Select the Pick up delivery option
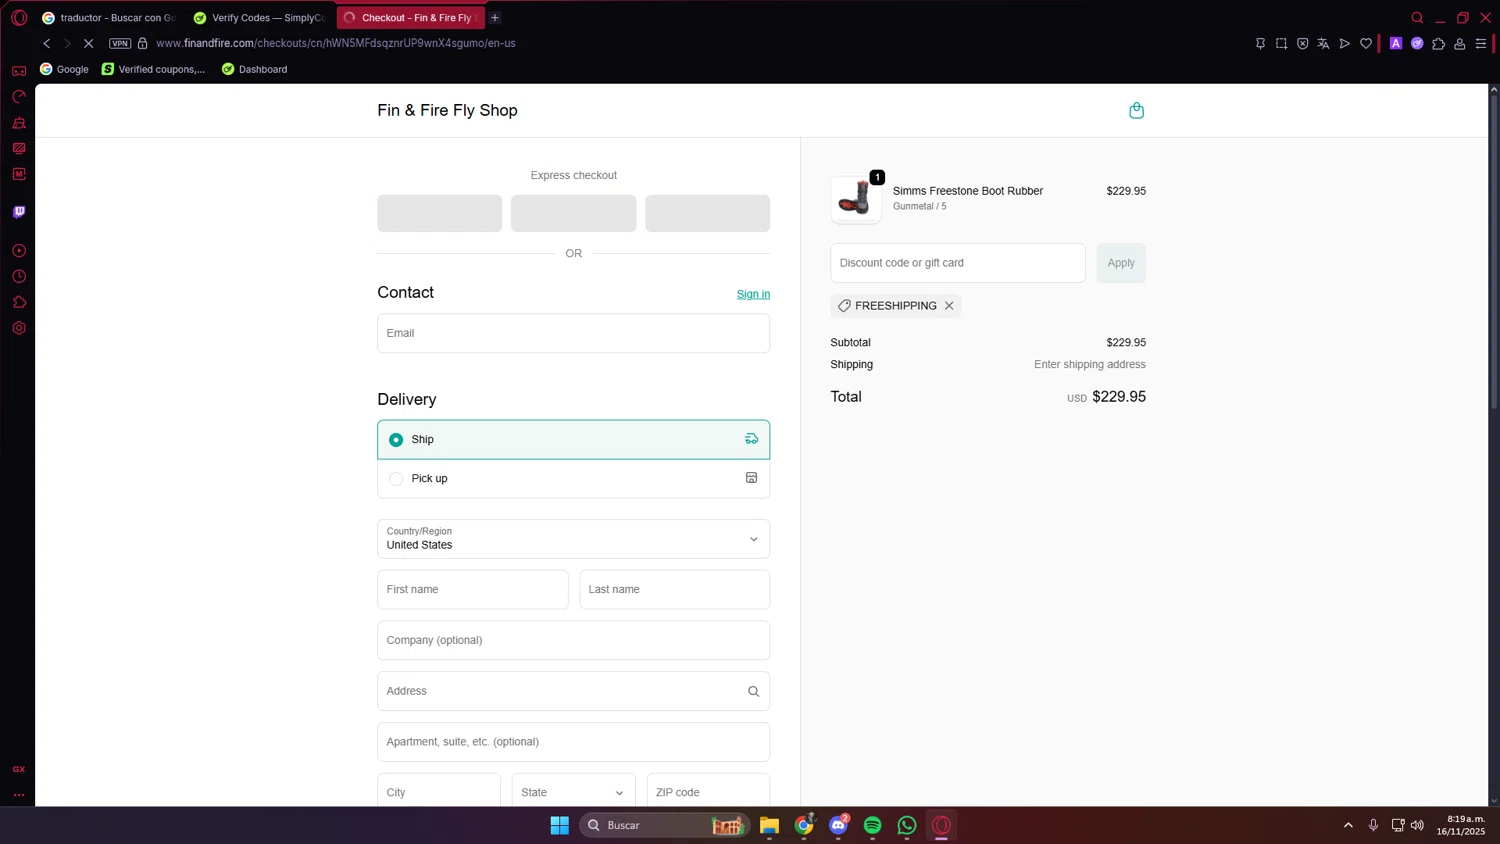Image resolution: width=1500 pixels, height=844 pixels. (x=573, y=478)
